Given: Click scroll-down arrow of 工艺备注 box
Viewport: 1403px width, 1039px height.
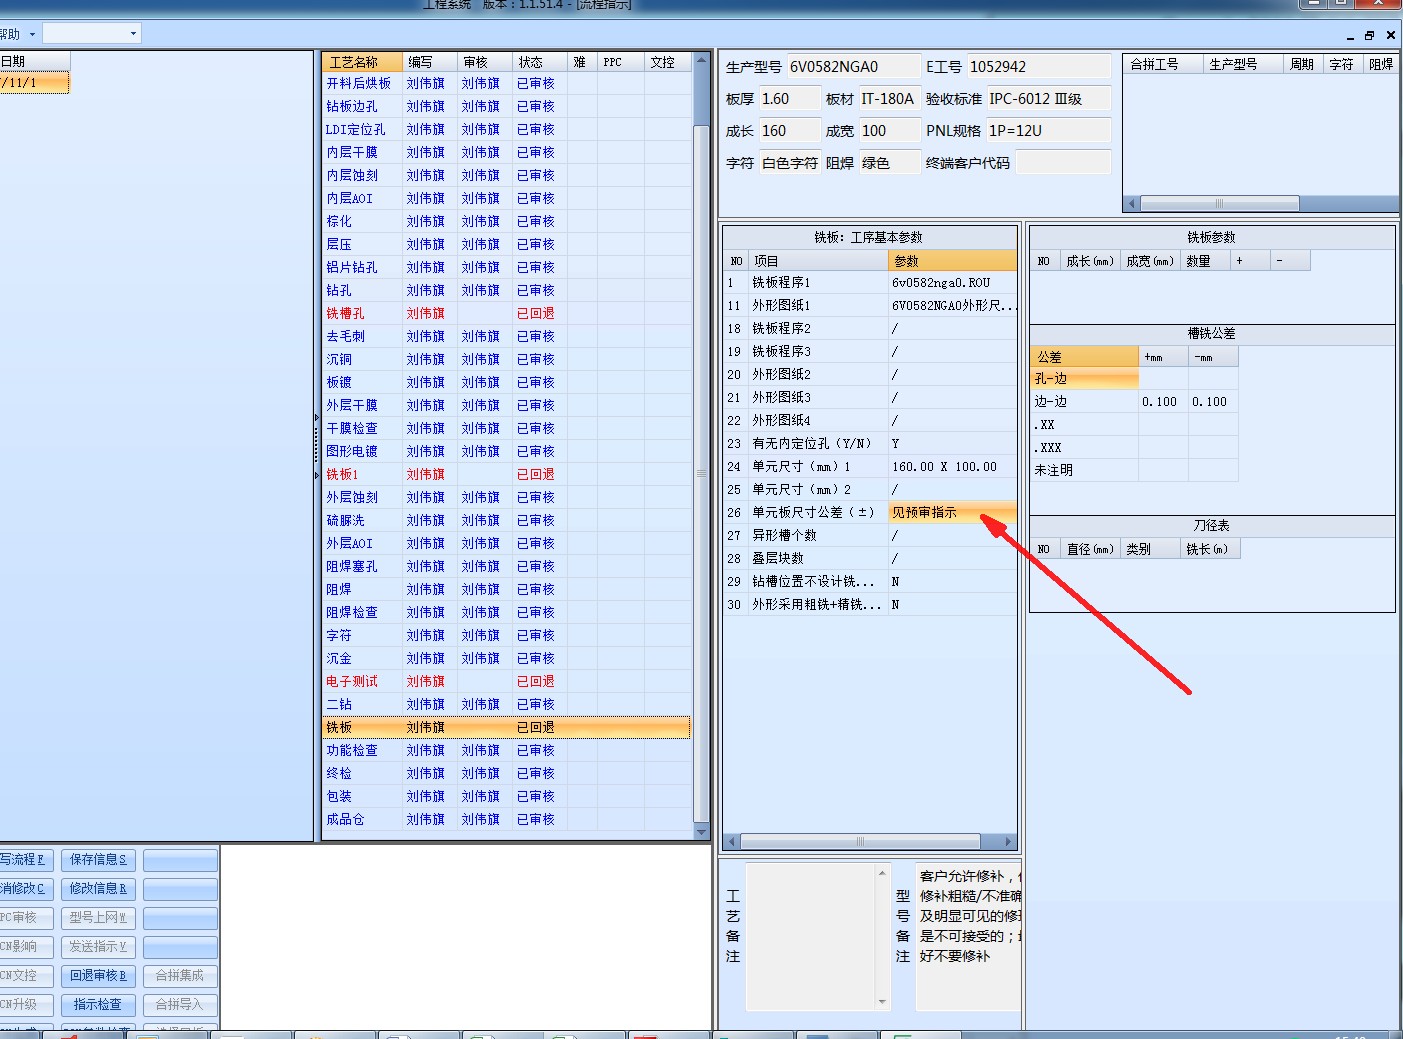Looking at the screenshot, I should (882, 1001).
